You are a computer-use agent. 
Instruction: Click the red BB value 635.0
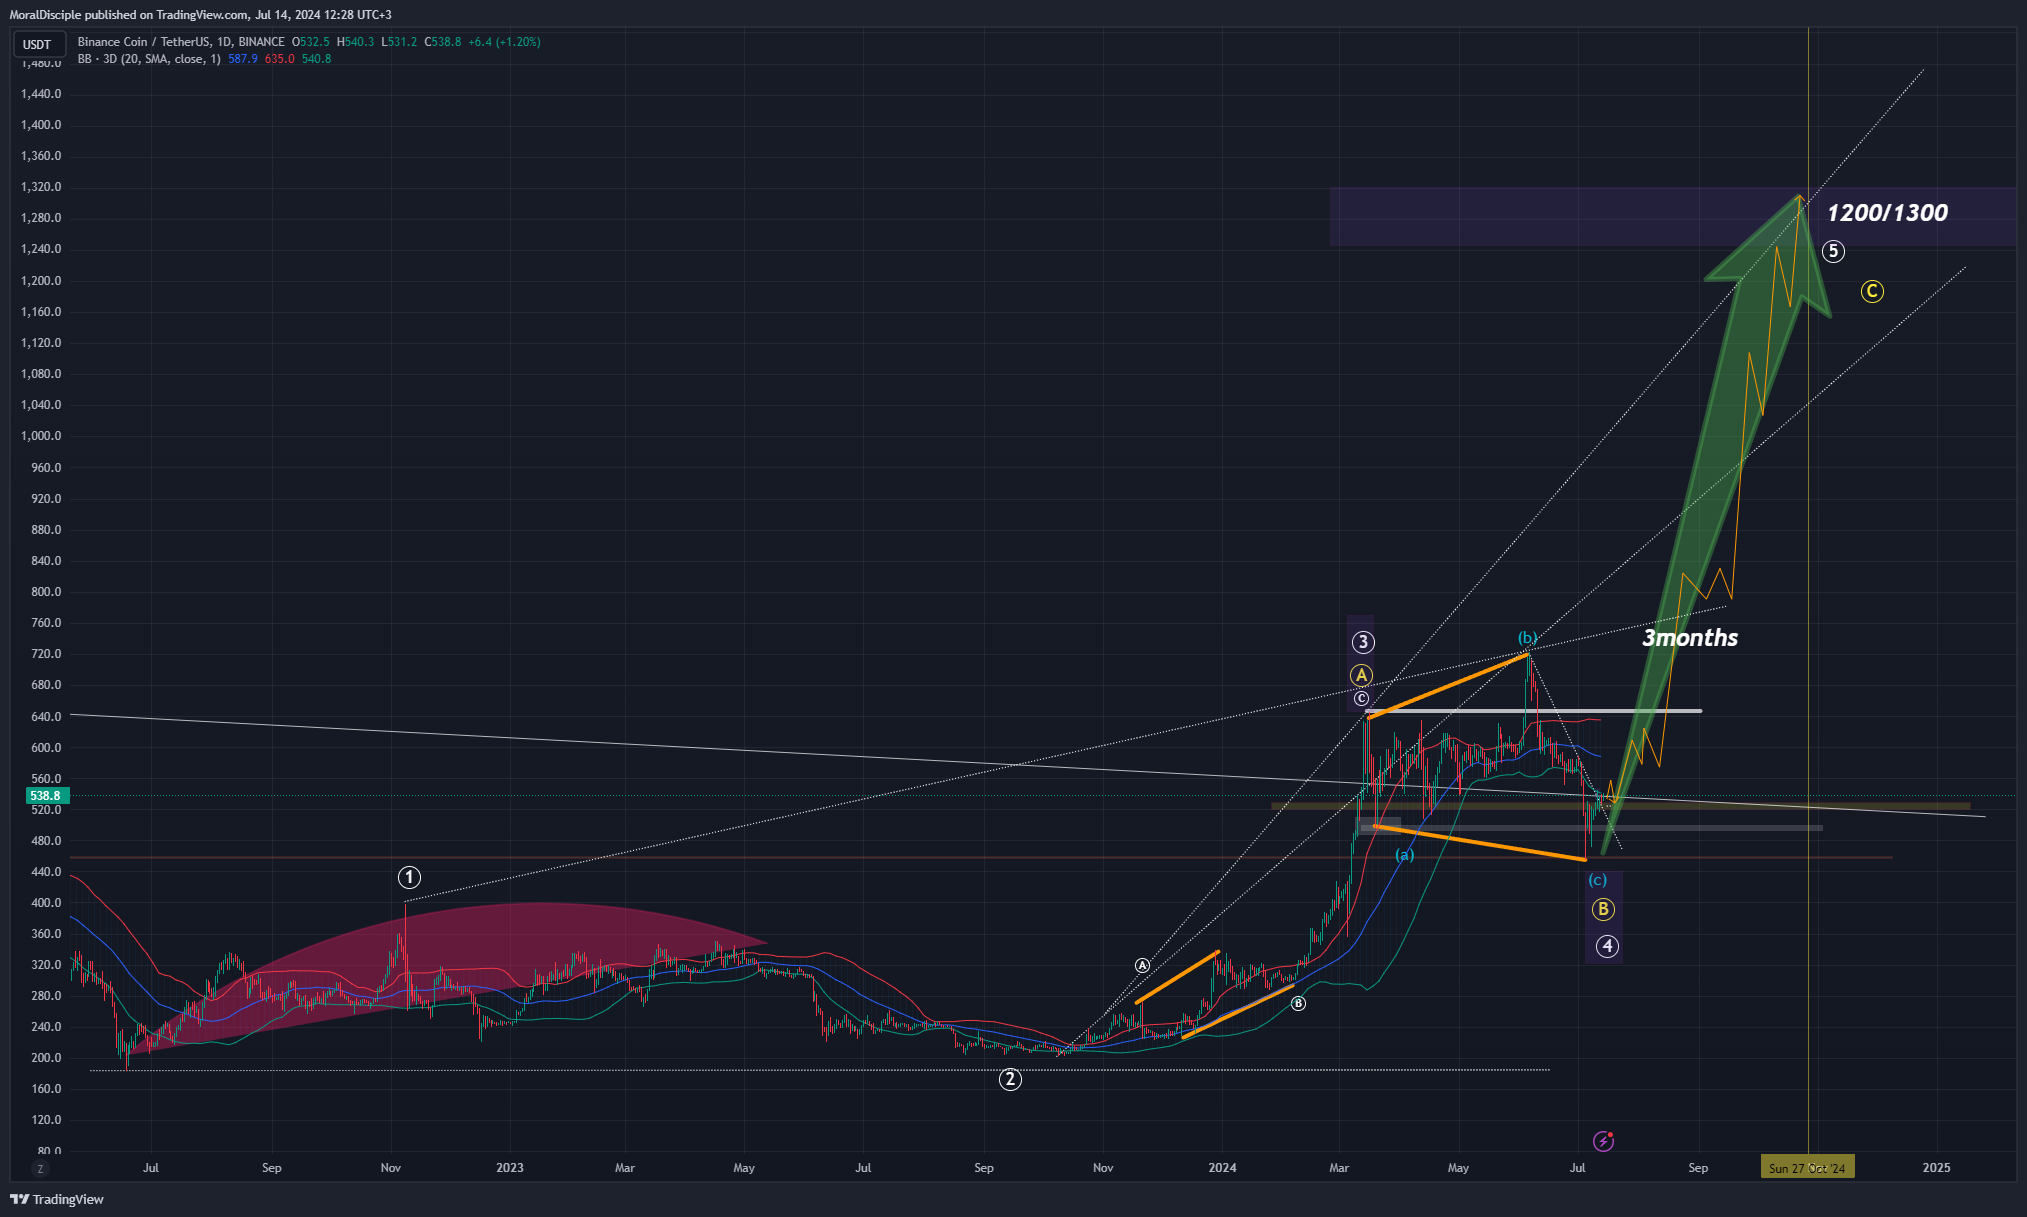tap(279, 59)
